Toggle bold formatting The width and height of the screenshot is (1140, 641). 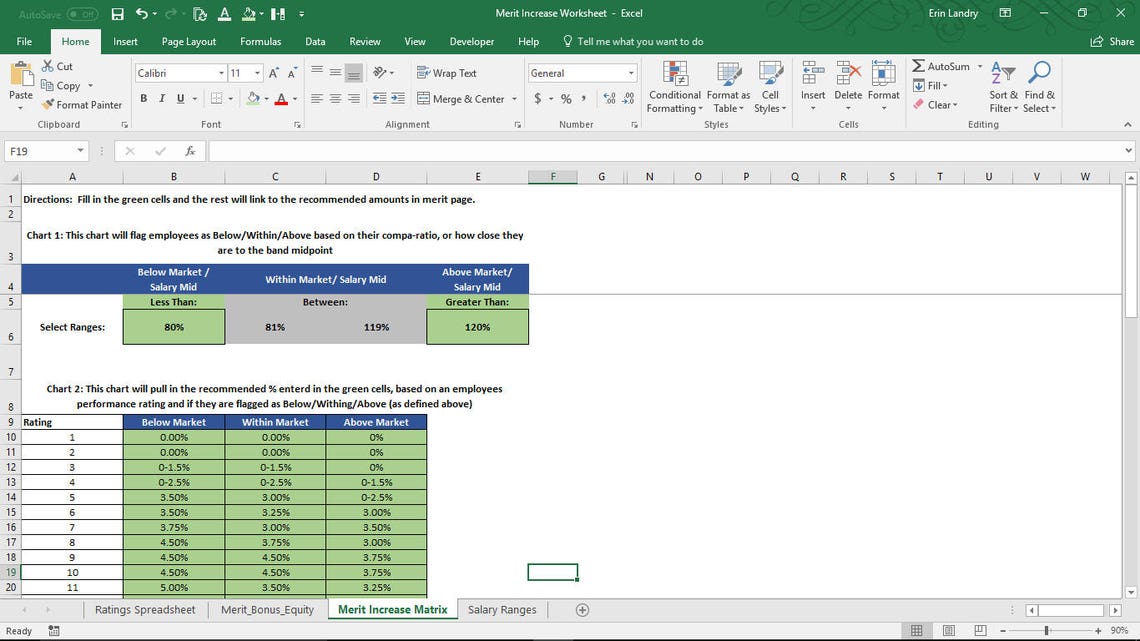pos(143,99)
